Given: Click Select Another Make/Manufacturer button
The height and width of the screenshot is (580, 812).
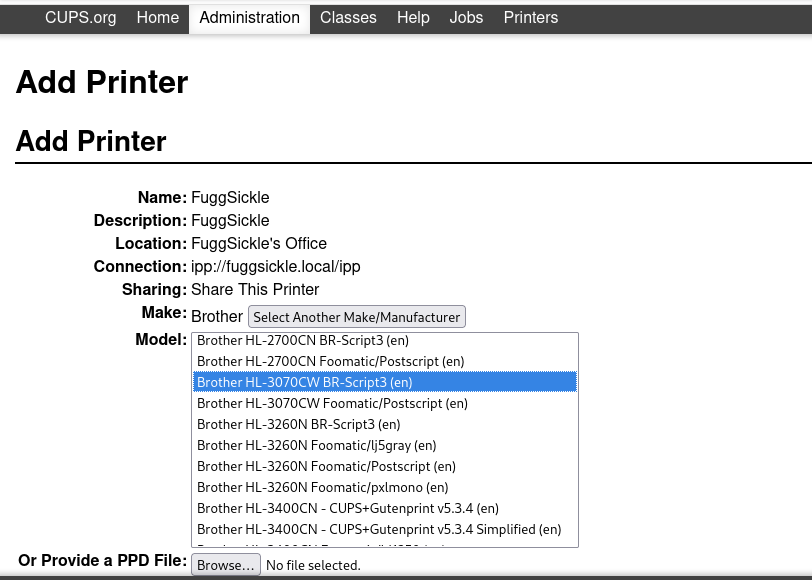Looking at the screenshot, I should click(x=357, y=317).
